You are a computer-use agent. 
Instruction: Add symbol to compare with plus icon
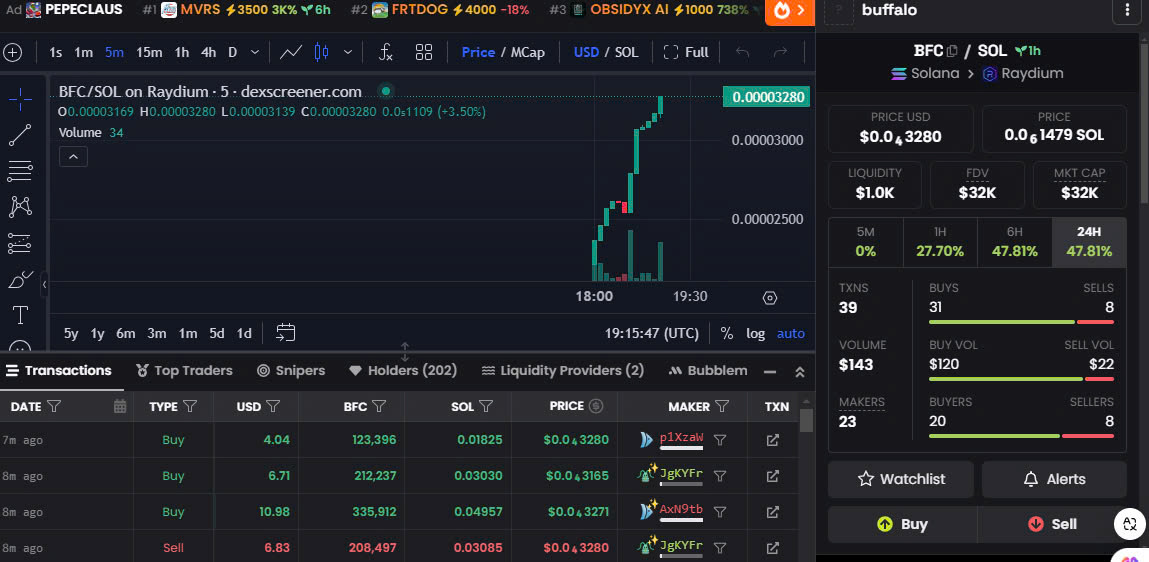12,53
